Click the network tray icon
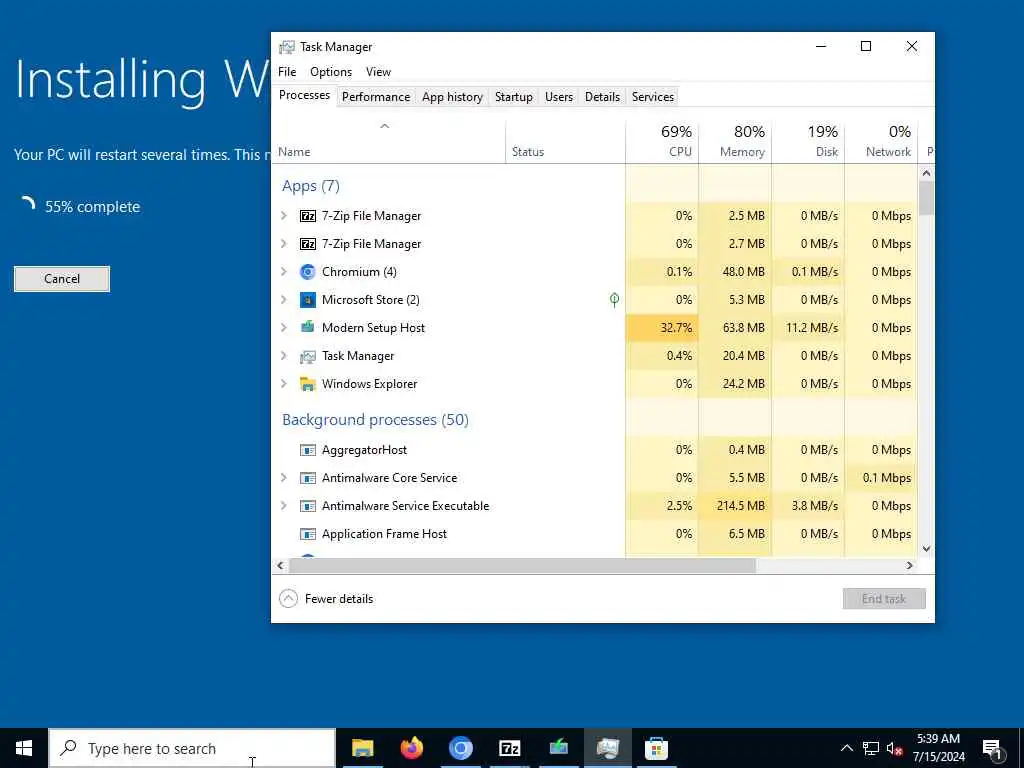The width and height of the screenshot is (1024, 768). point(871,748)
